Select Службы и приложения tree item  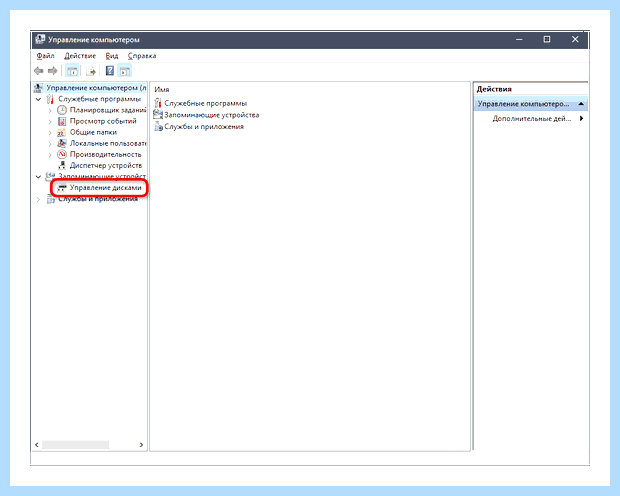tap(98, 199)
